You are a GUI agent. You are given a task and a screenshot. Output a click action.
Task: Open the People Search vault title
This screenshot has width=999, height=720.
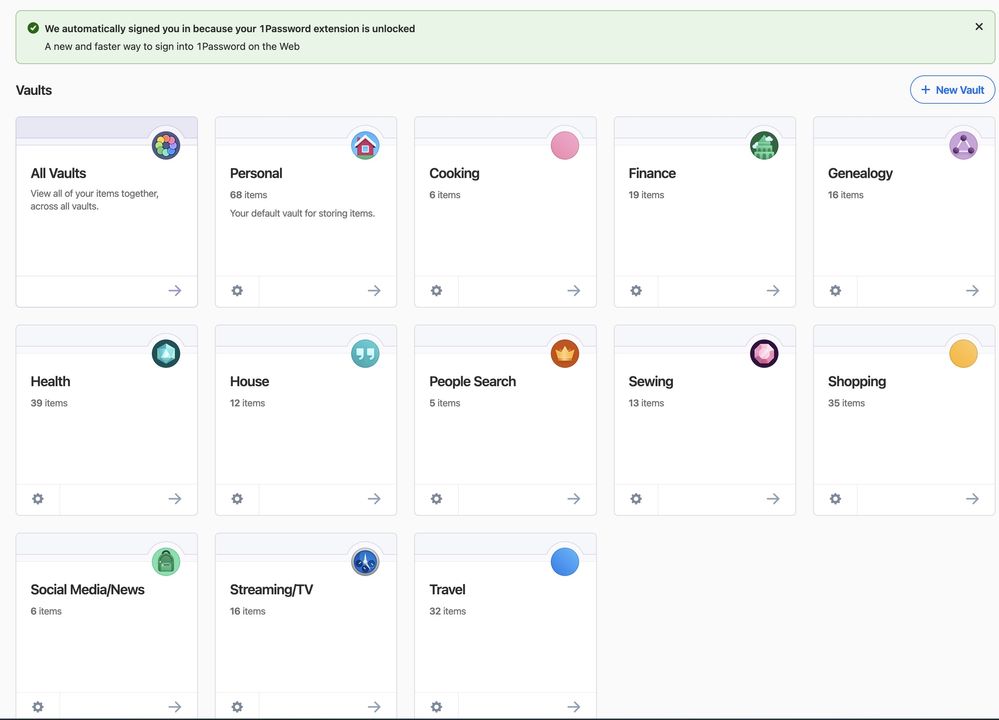tap(473, 382)
